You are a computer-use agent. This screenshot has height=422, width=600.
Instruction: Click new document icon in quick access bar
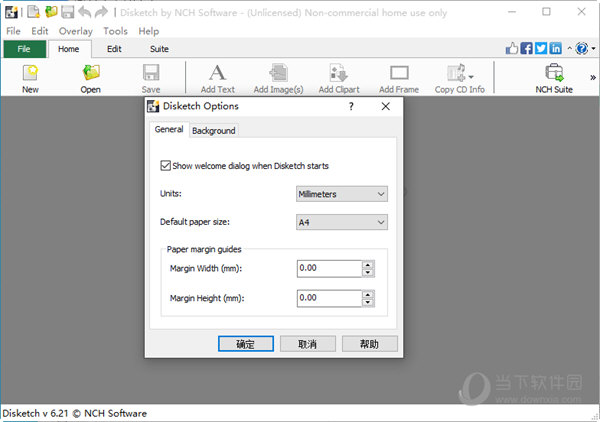pos(34,12)
